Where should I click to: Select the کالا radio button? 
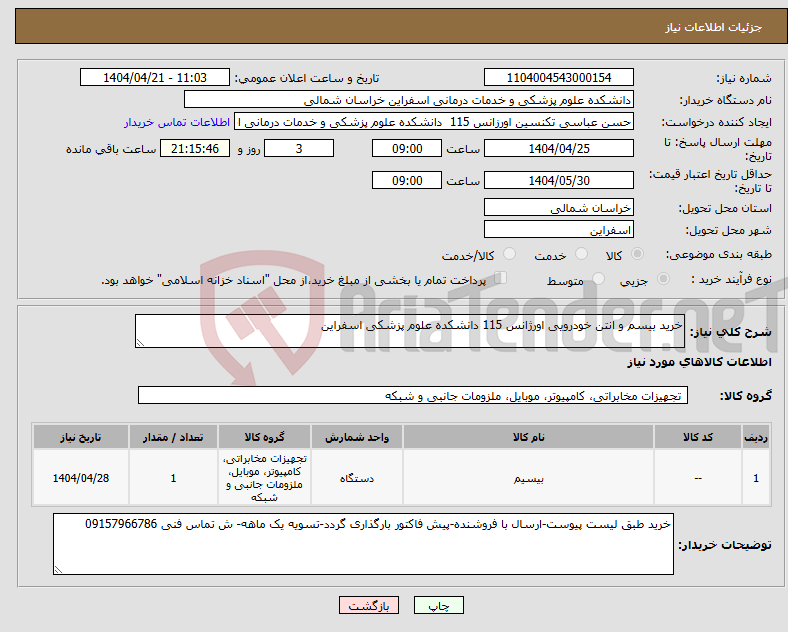pyautogui.click(x=637, y=254)
